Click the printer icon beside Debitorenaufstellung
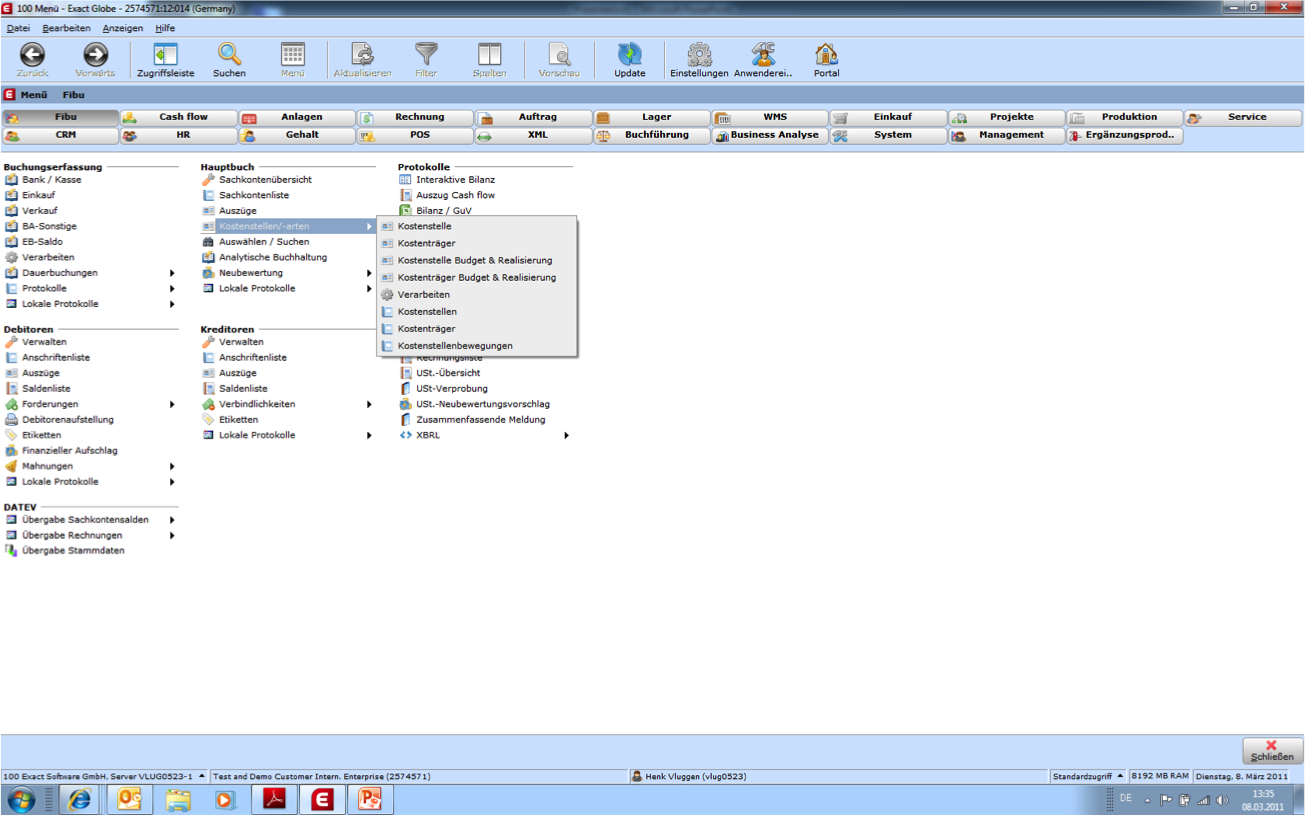This screenshot has height=816, width=1305. 11,420
